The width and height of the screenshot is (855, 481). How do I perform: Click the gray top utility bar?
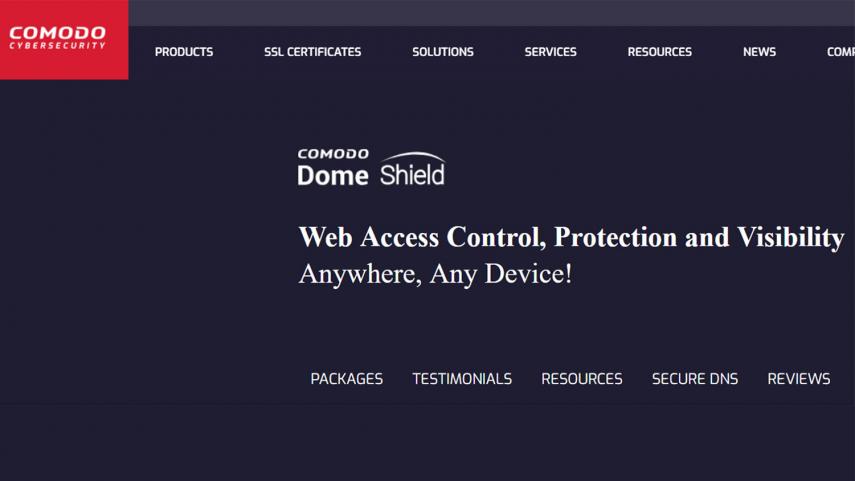pyautogui.click(x=492, y=13)
